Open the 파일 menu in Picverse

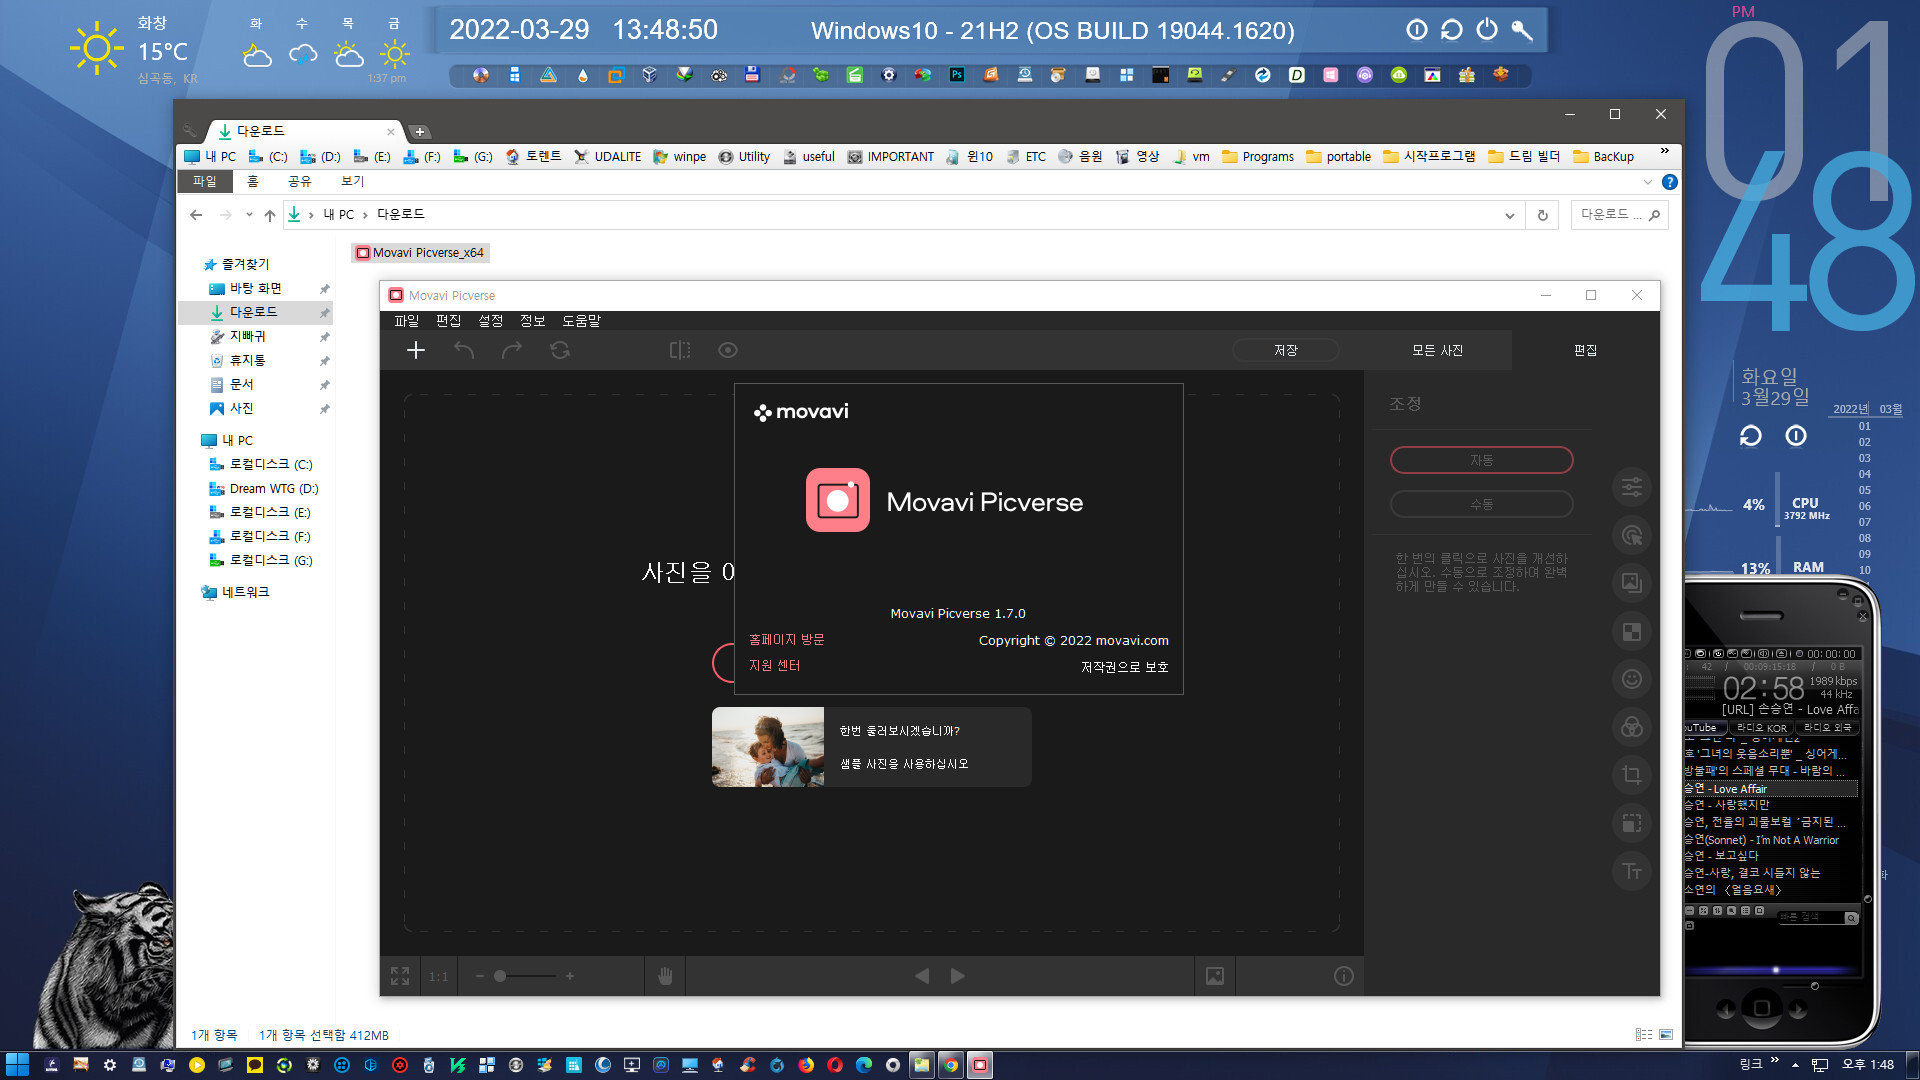[x=407, y=321]
